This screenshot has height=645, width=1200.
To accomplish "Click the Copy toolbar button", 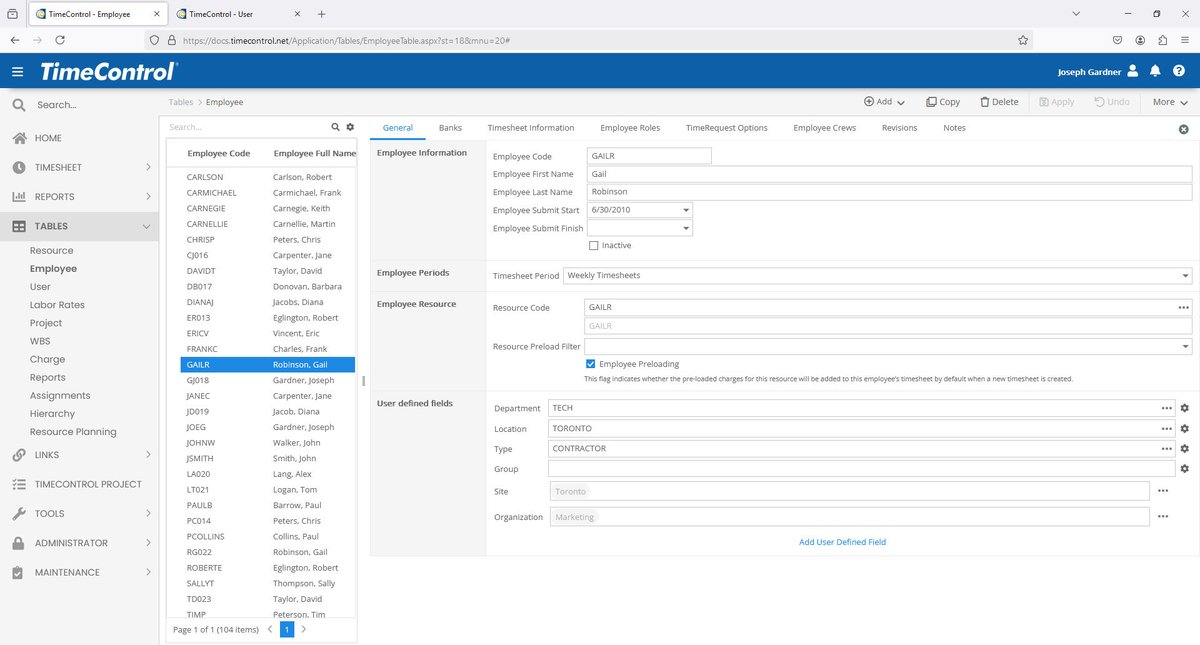I will [942, 102].
